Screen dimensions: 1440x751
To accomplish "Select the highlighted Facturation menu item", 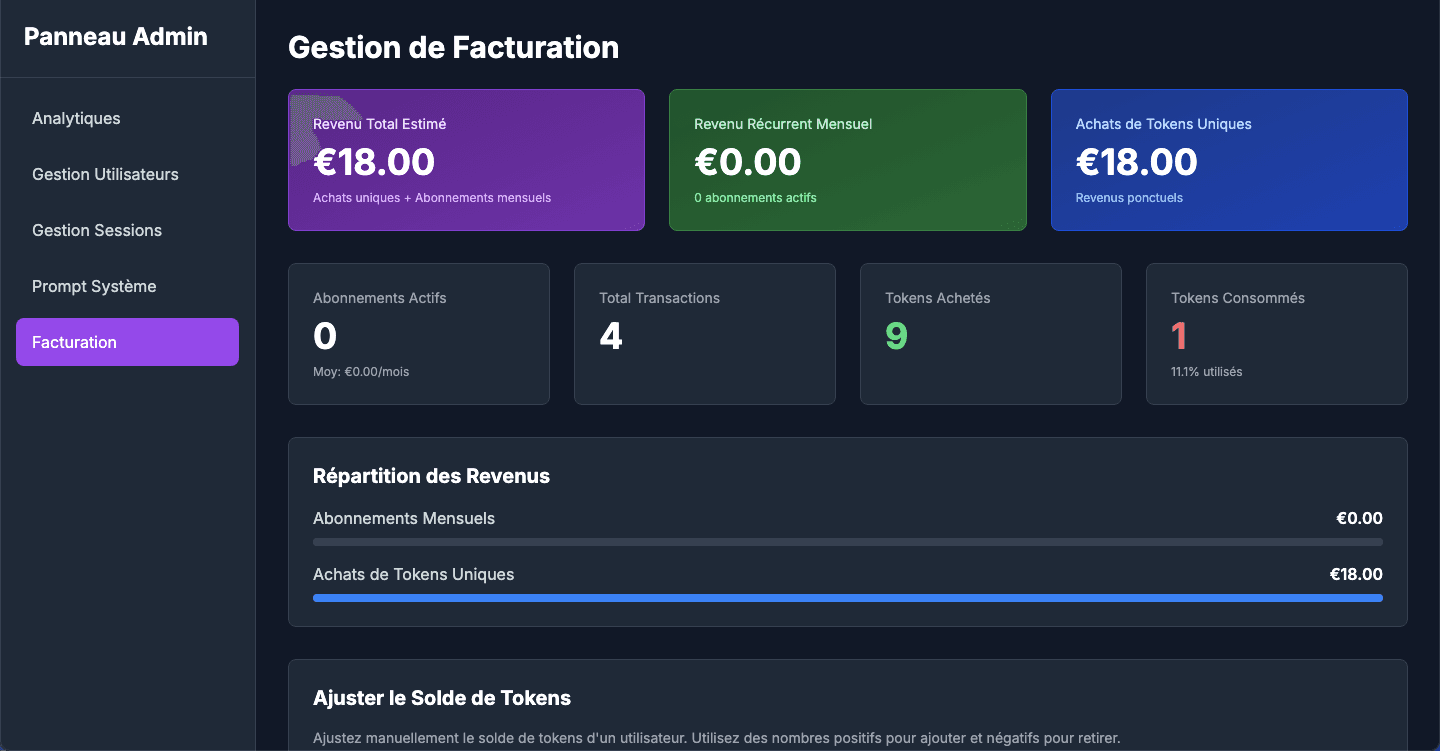I will pos(127,342).
